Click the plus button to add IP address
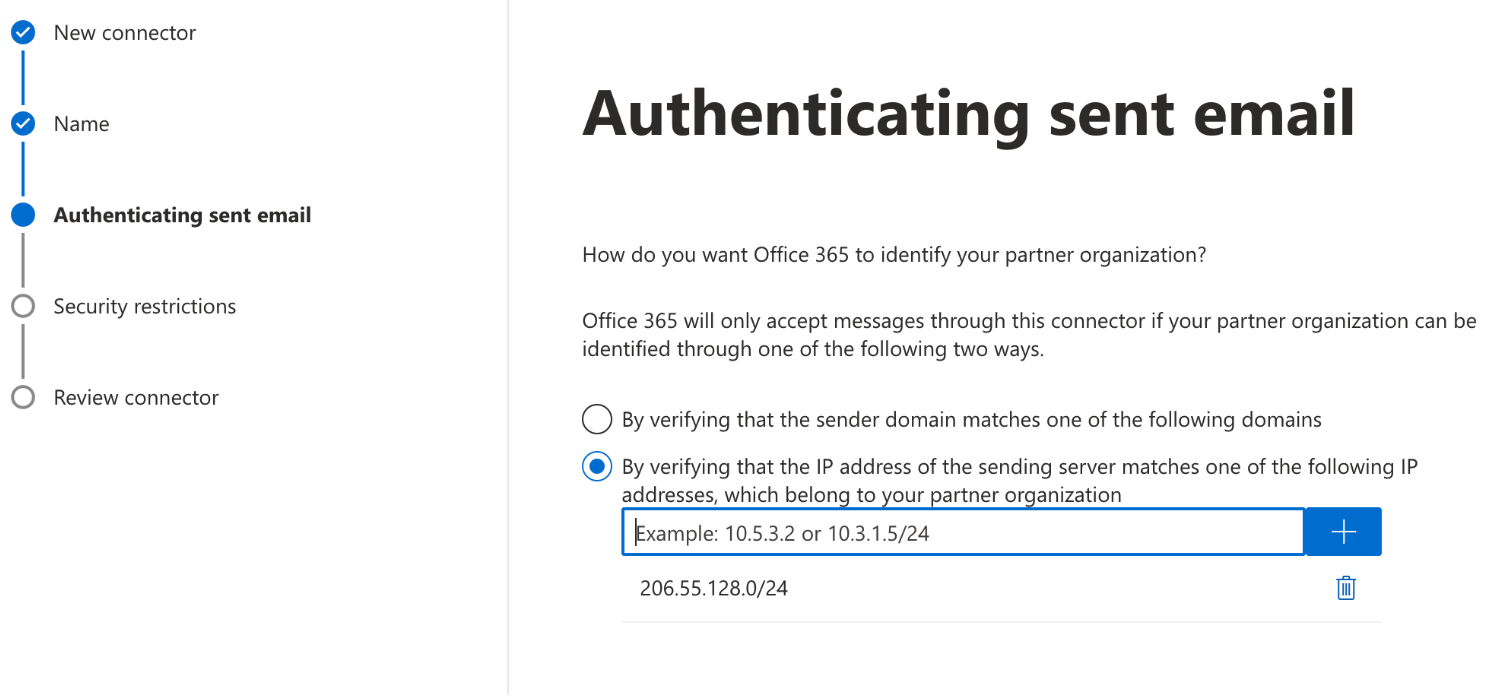 1342,531
